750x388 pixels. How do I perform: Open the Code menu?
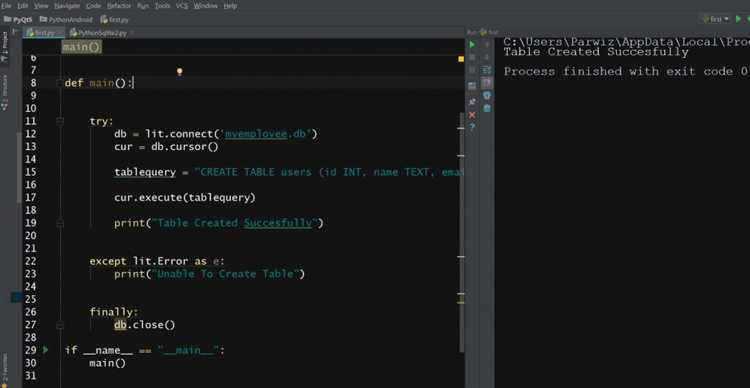click(93, 6)
